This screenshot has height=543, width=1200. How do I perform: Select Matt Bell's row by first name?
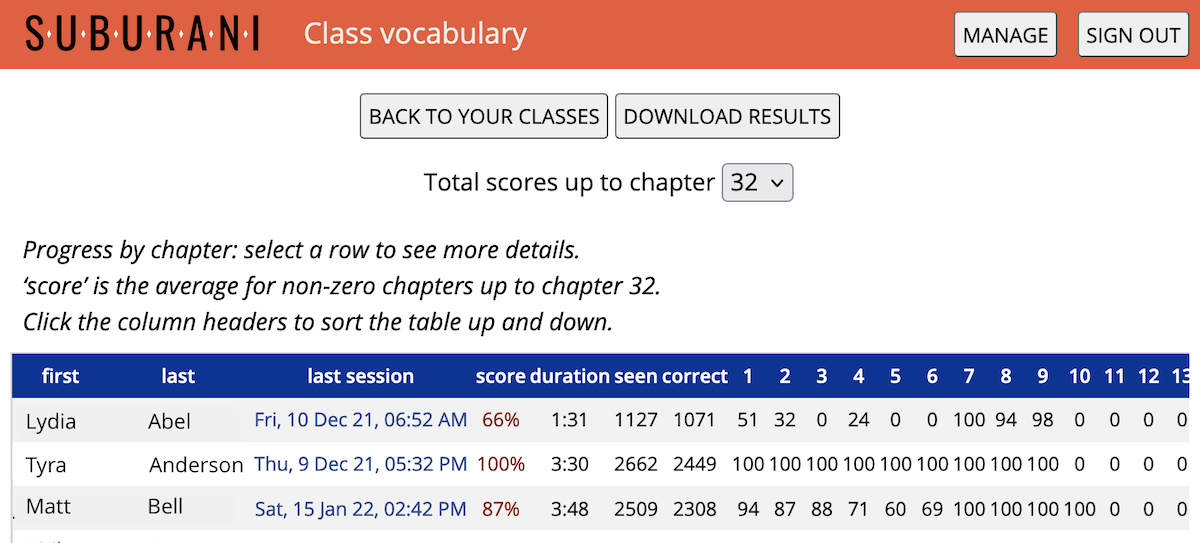pyautogui.click(x=48, y=507)
